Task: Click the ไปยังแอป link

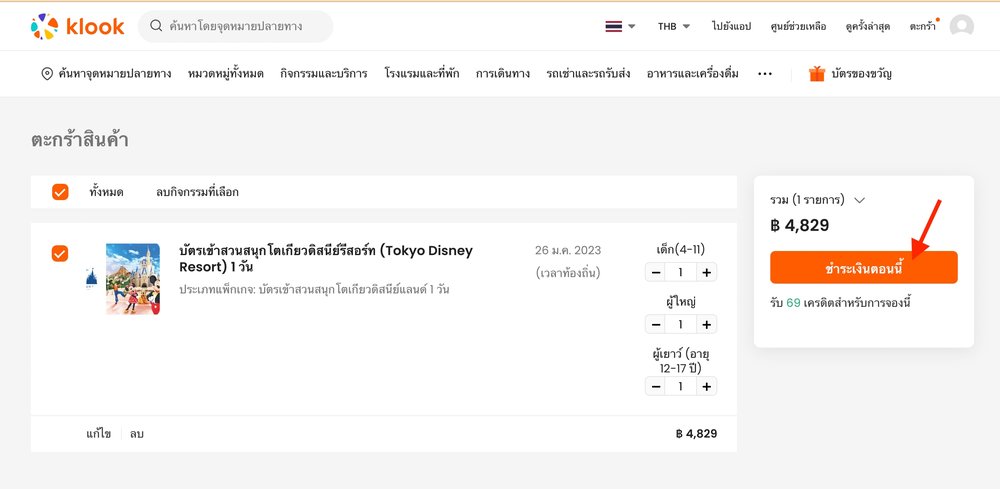Action: [x=732, y=26]
